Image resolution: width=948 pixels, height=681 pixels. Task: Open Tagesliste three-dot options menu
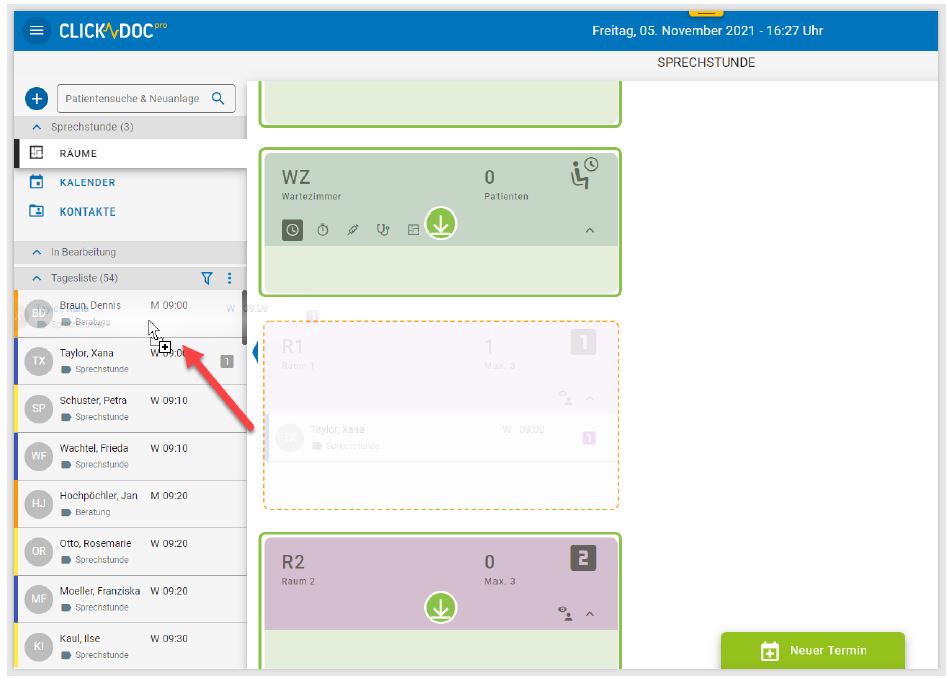click(x=229, y=278)
